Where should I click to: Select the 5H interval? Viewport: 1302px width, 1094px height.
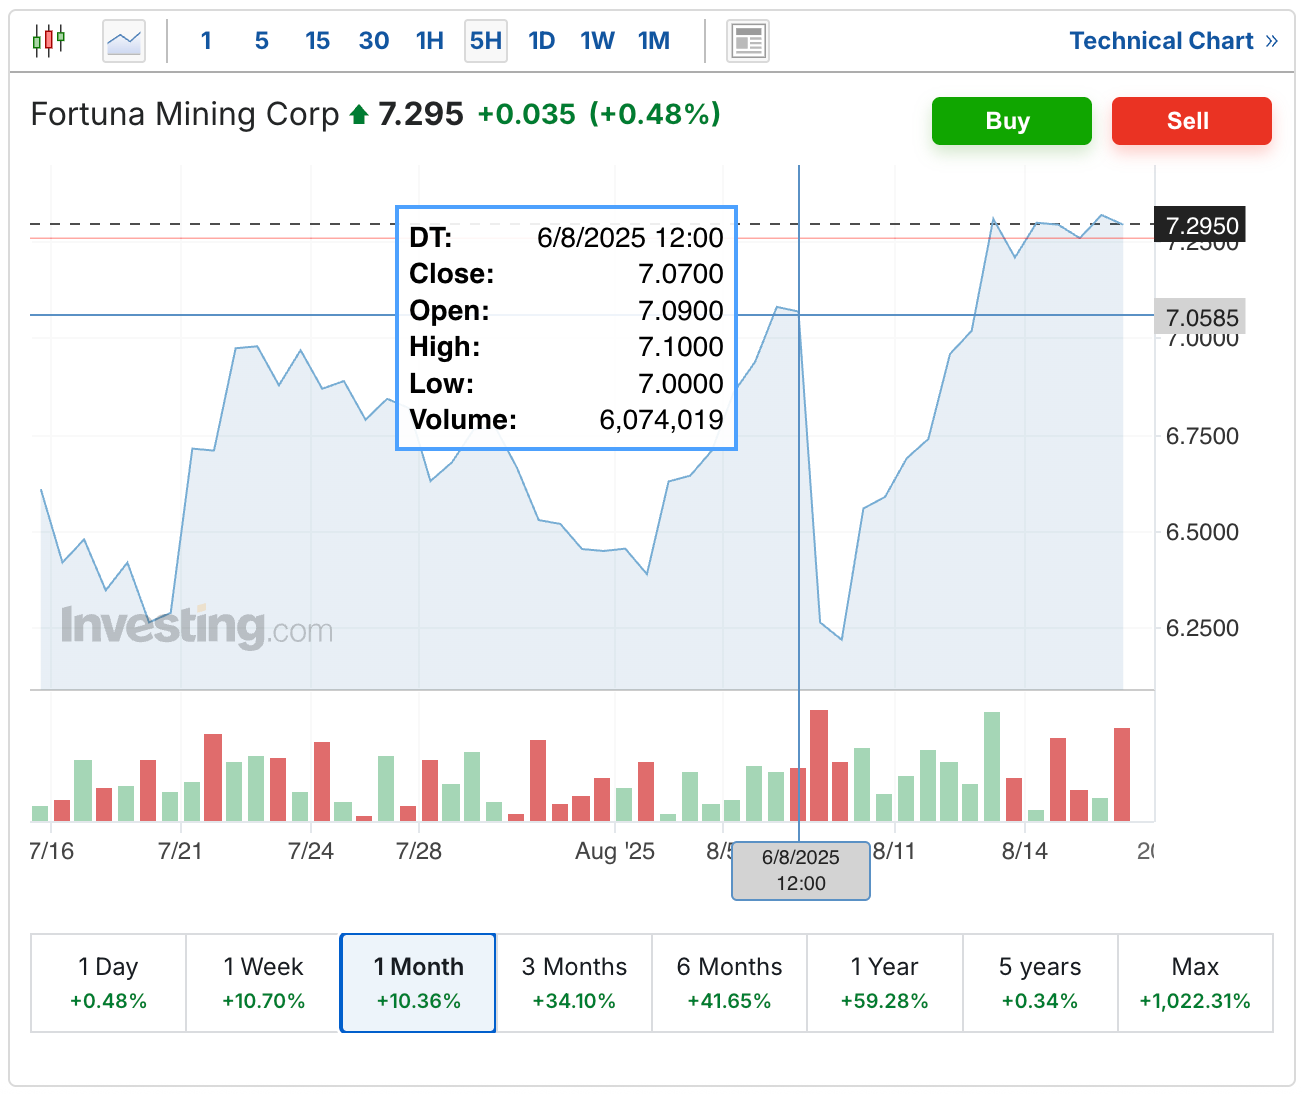pyautogui.click(x=486, y=41)
